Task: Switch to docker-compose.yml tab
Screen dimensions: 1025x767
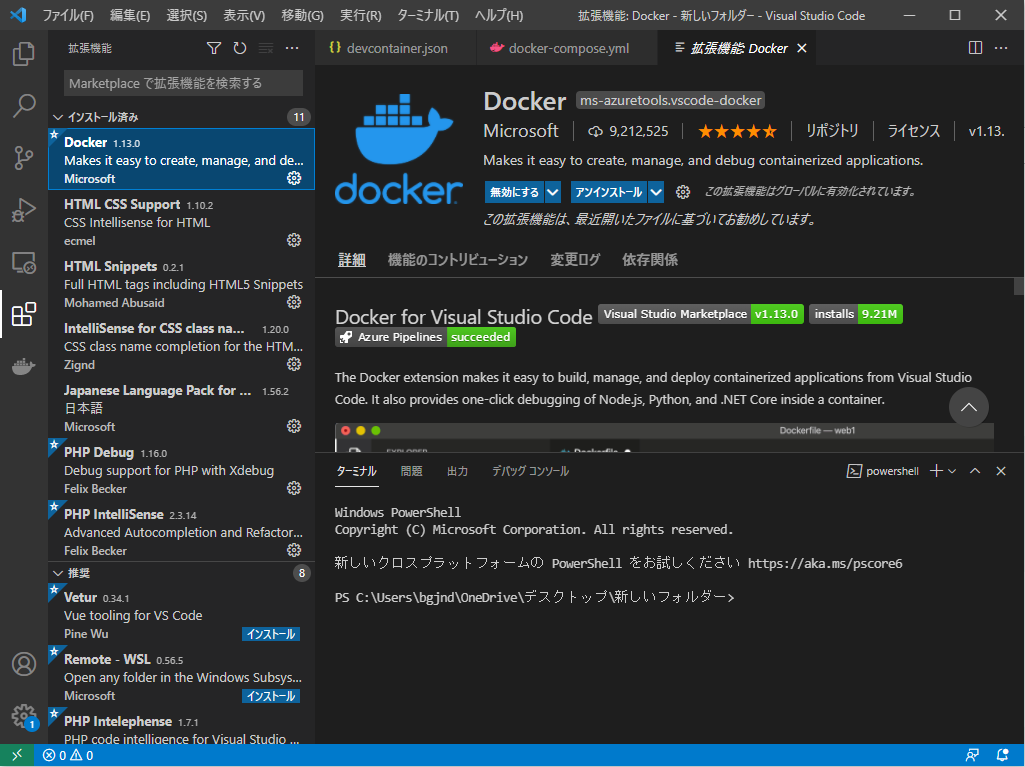Action: point(567,48)
